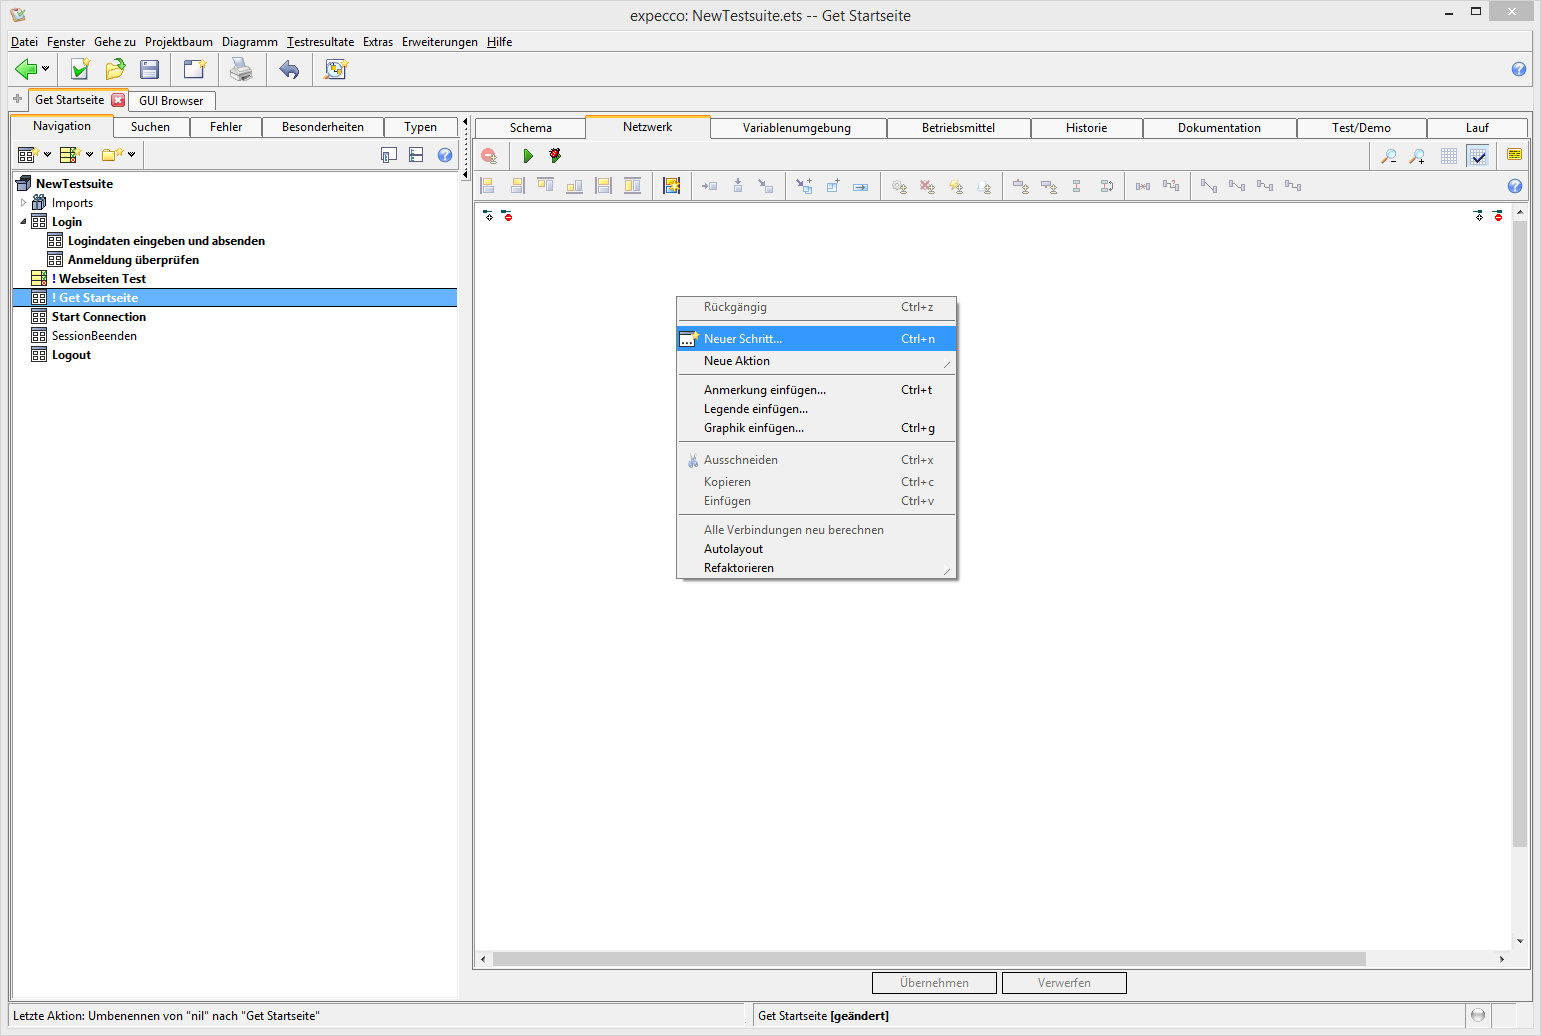The width and height of the screenshot is (1541, 1036).
Task: Click the printer icon in toolbar
Action: pos(241,69)
